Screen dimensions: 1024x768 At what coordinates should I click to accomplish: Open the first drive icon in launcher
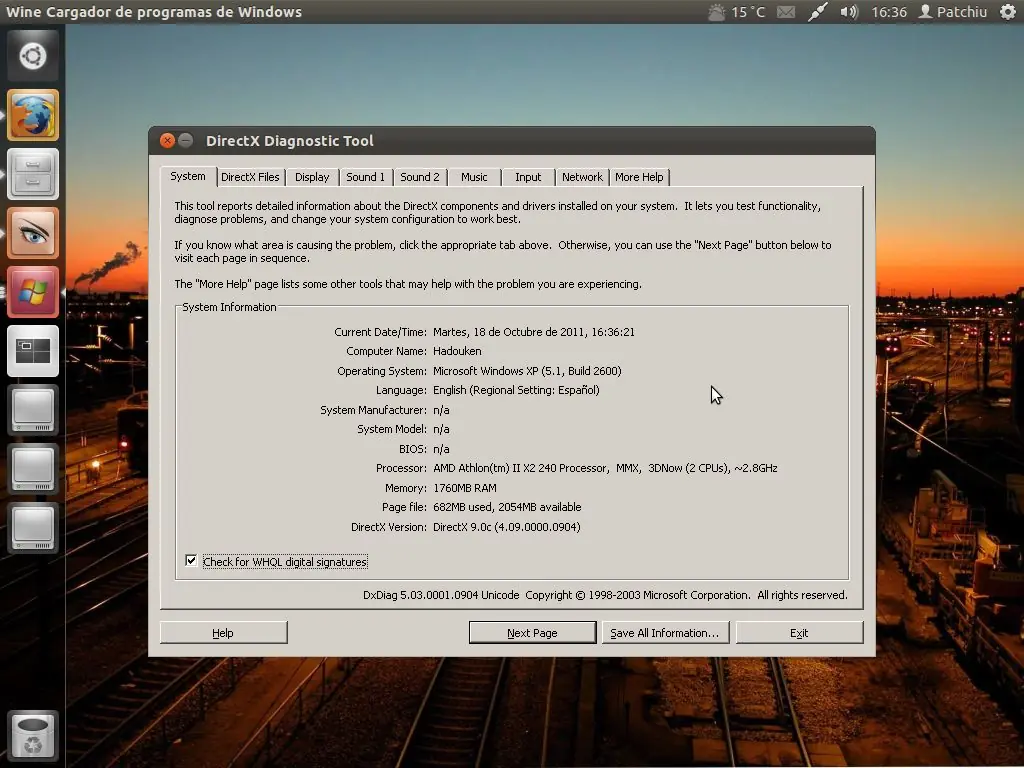pyautogui.click(x=33, y=409)
